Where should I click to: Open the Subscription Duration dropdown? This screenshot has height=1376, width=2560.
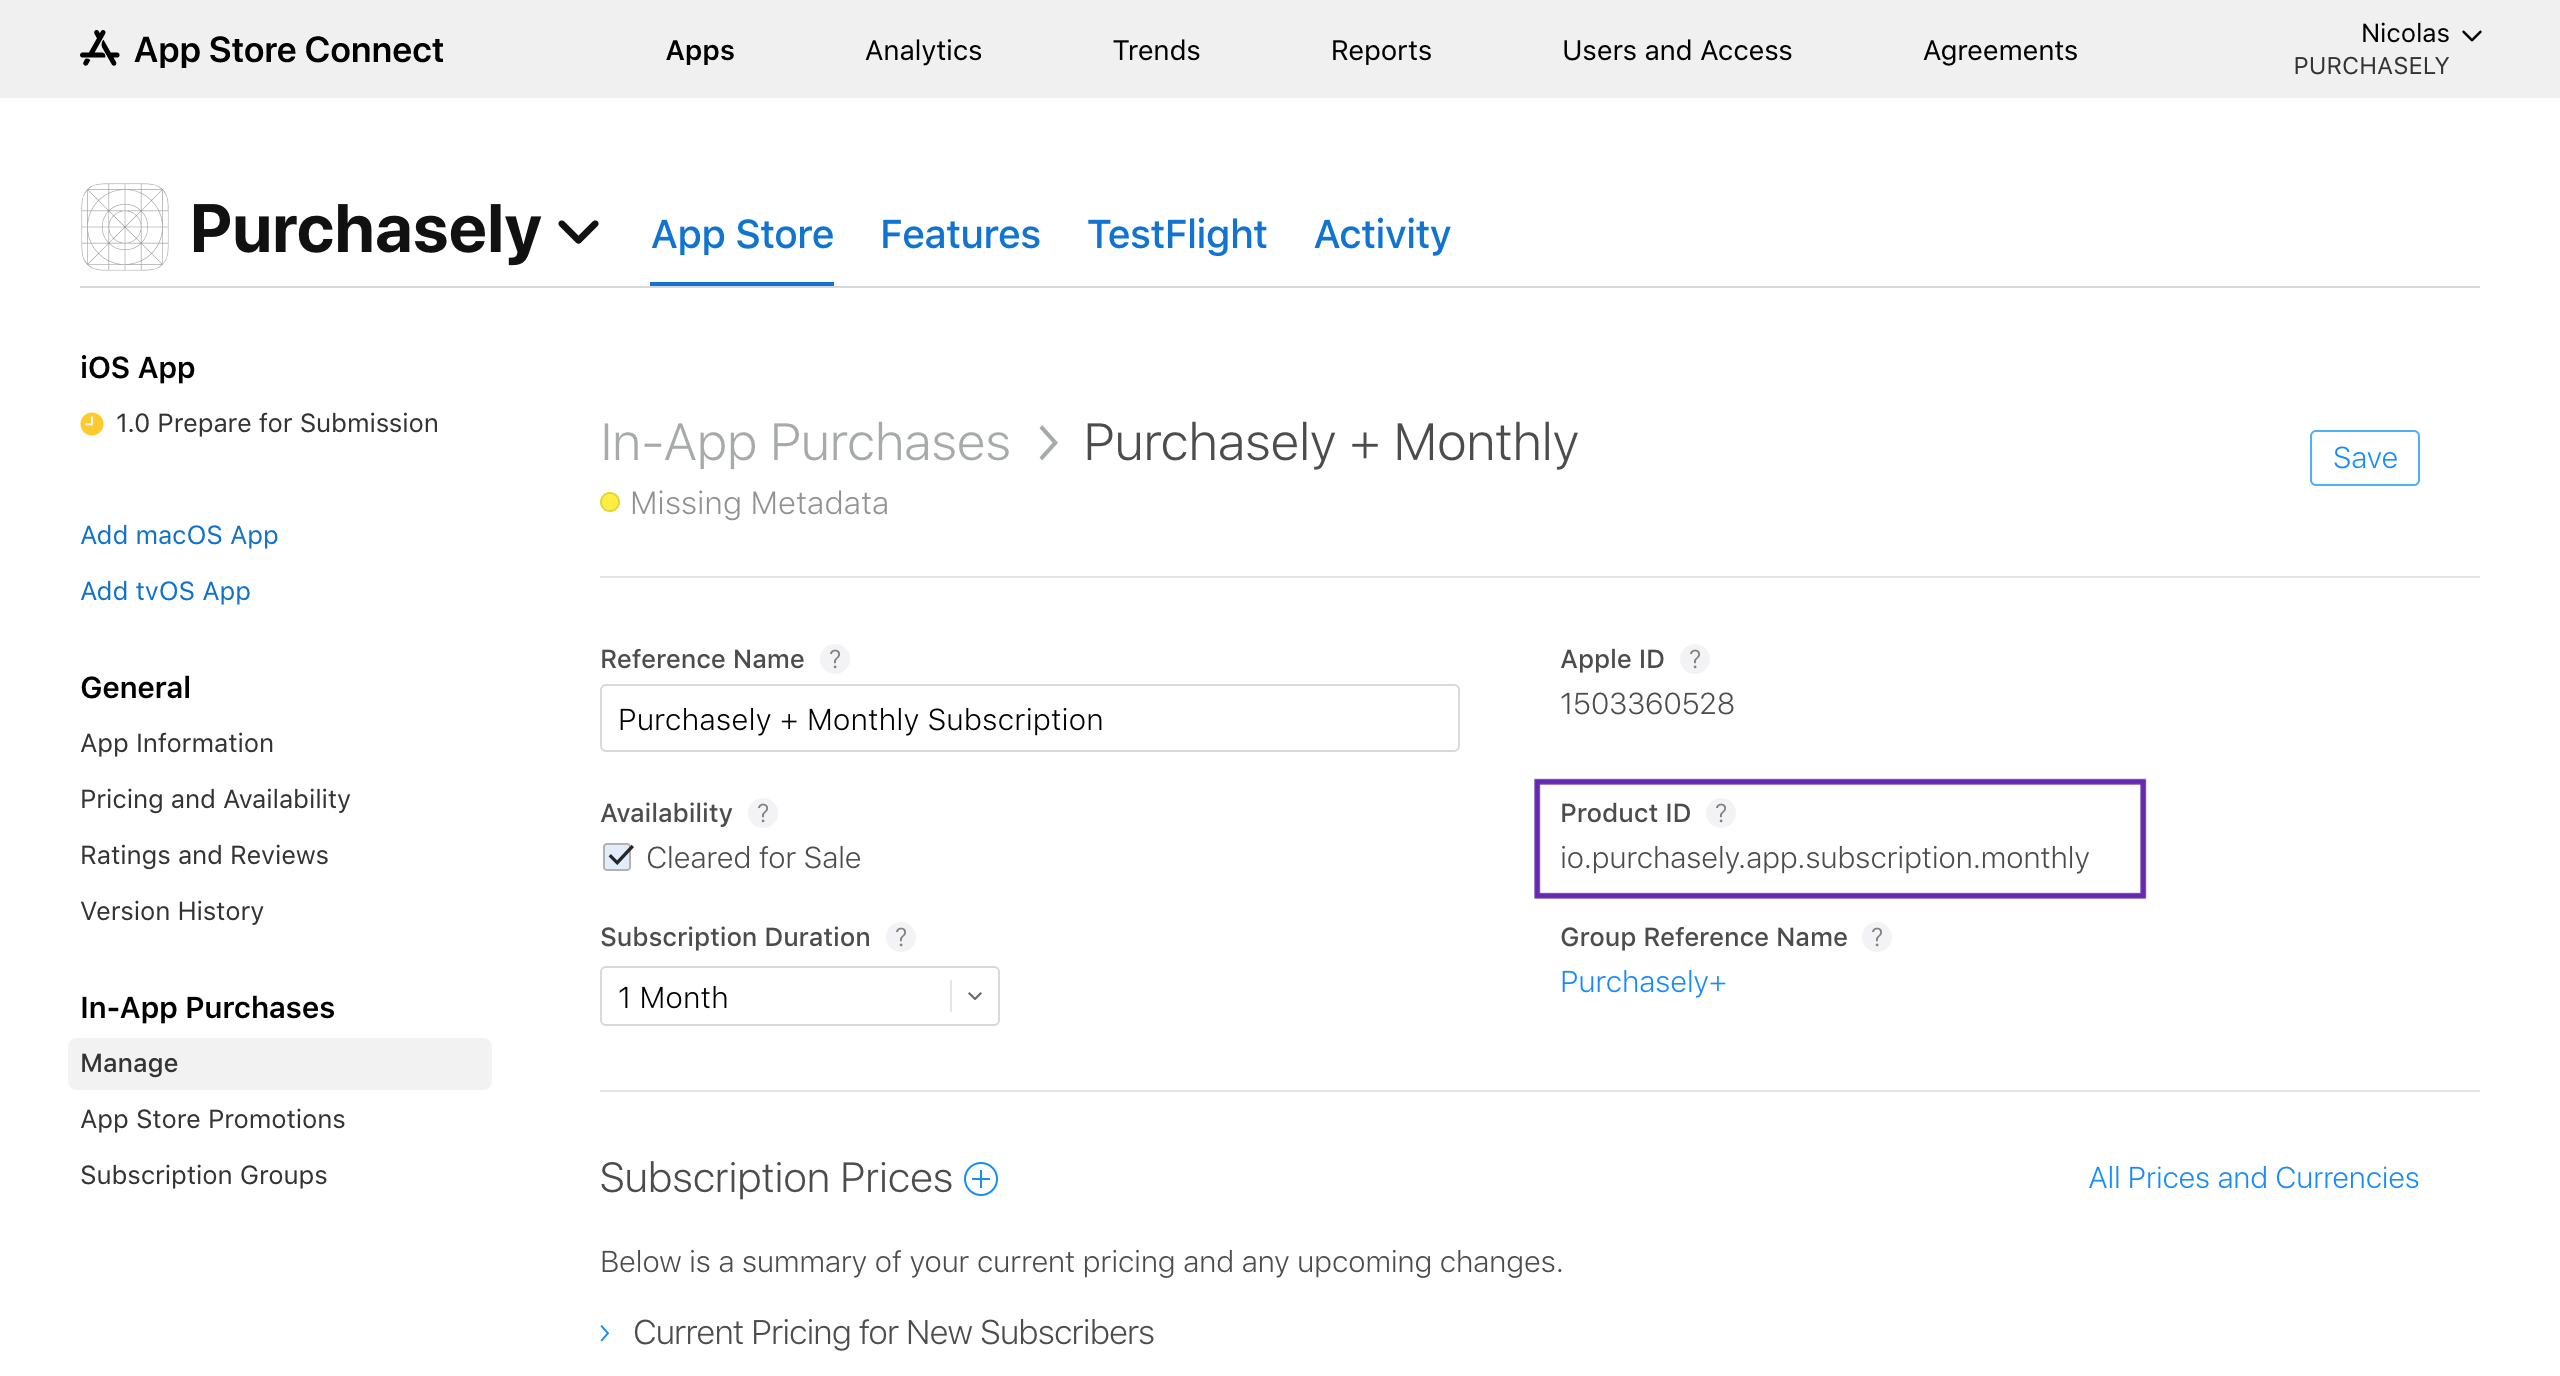pos(800,996)
